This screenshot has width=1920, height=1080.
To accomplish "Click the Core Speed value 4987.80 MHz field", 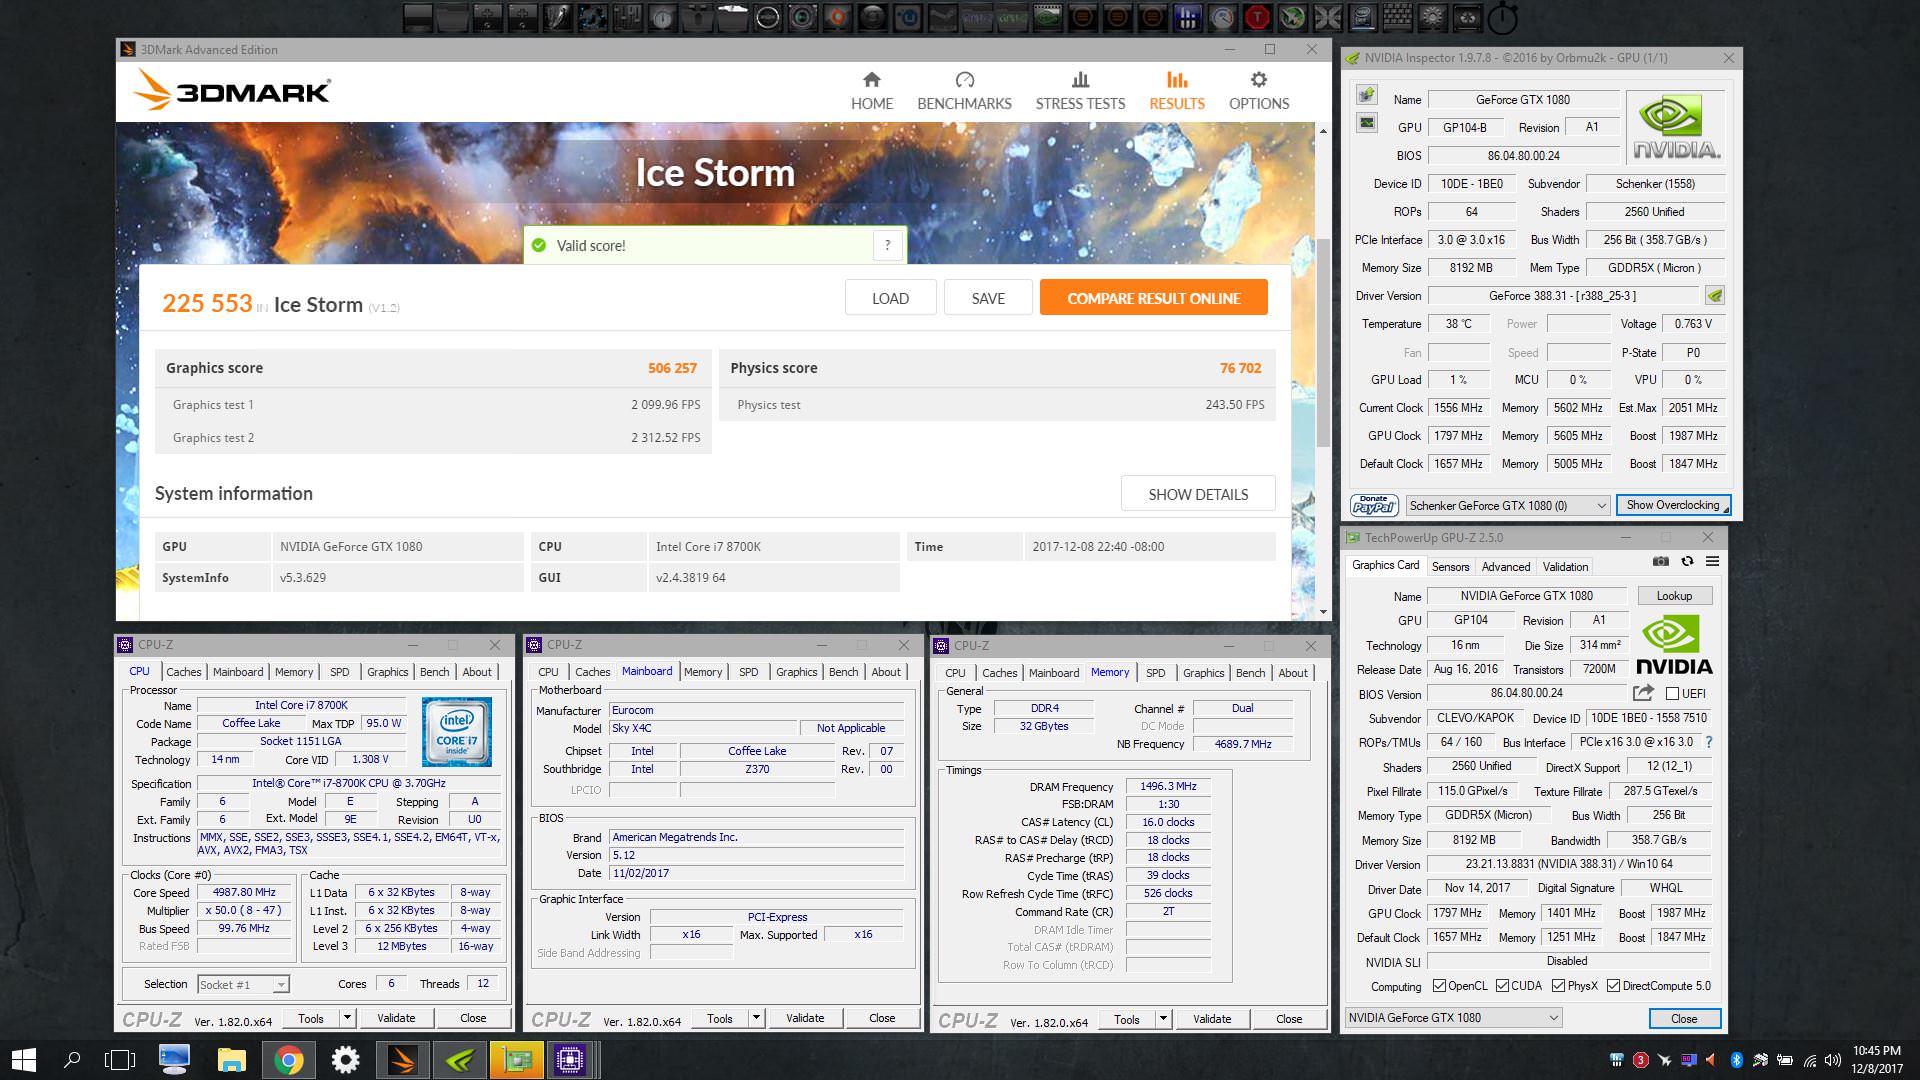I will [x=244, y=892].
